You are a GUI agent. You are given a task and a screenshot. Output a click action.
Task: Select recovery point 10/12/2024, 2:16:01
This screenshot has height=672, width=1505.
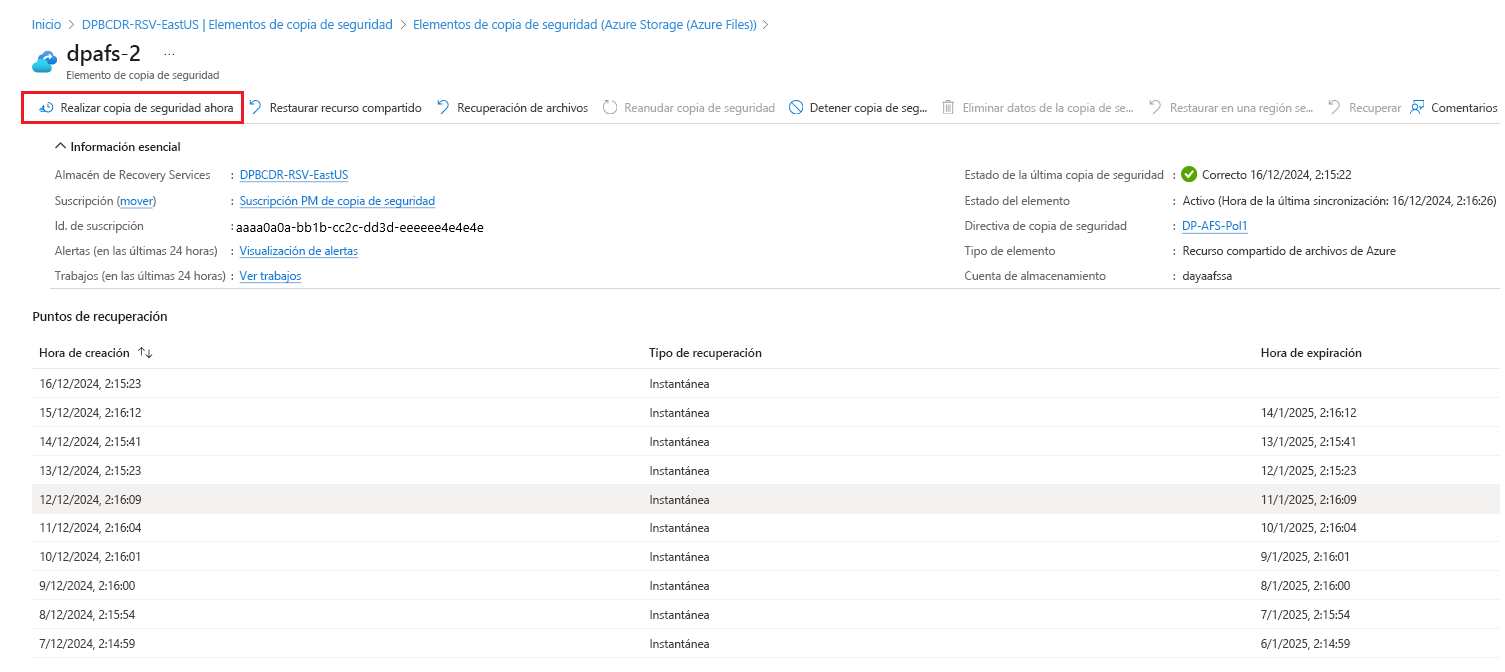click(766, 557)
